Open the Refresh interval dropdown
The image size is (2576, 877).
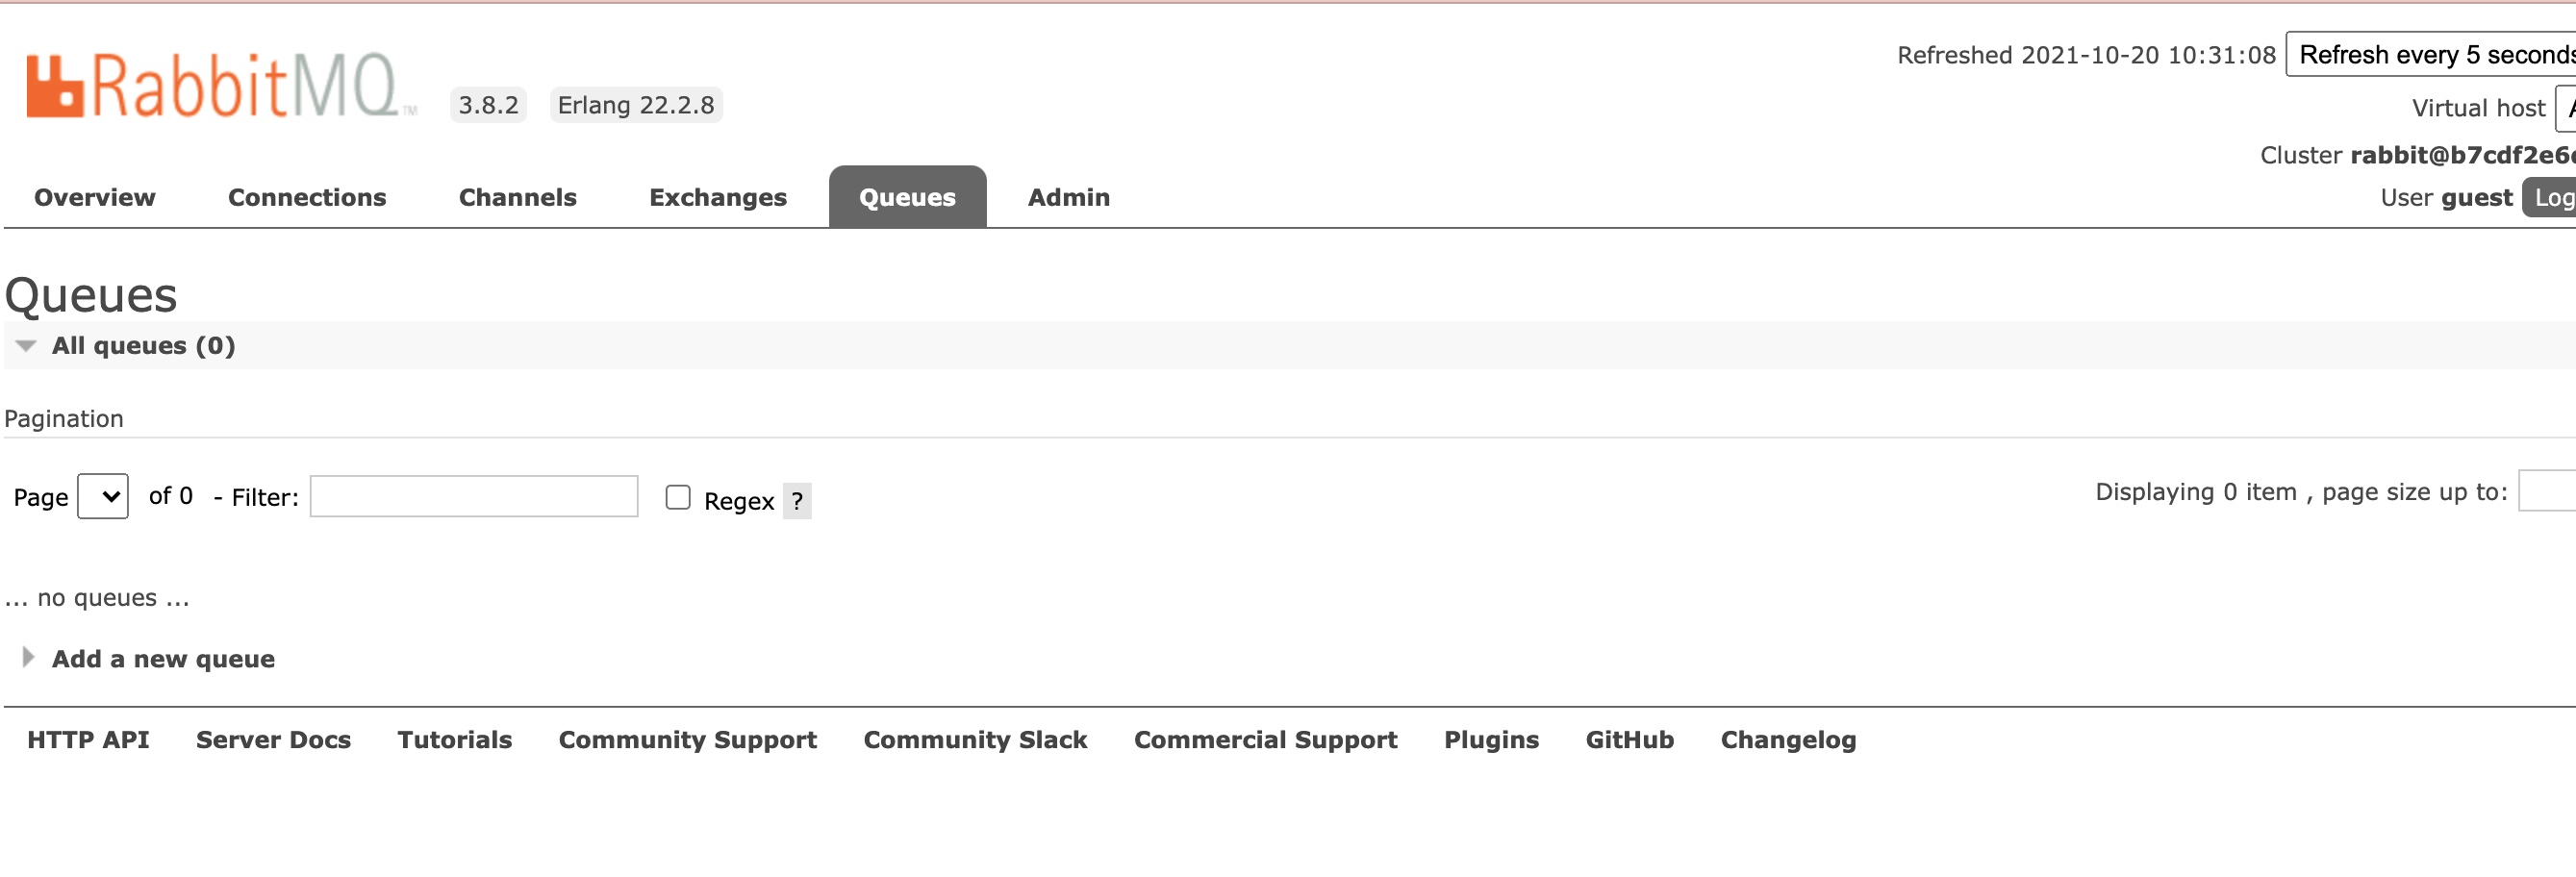(2434, 55)
